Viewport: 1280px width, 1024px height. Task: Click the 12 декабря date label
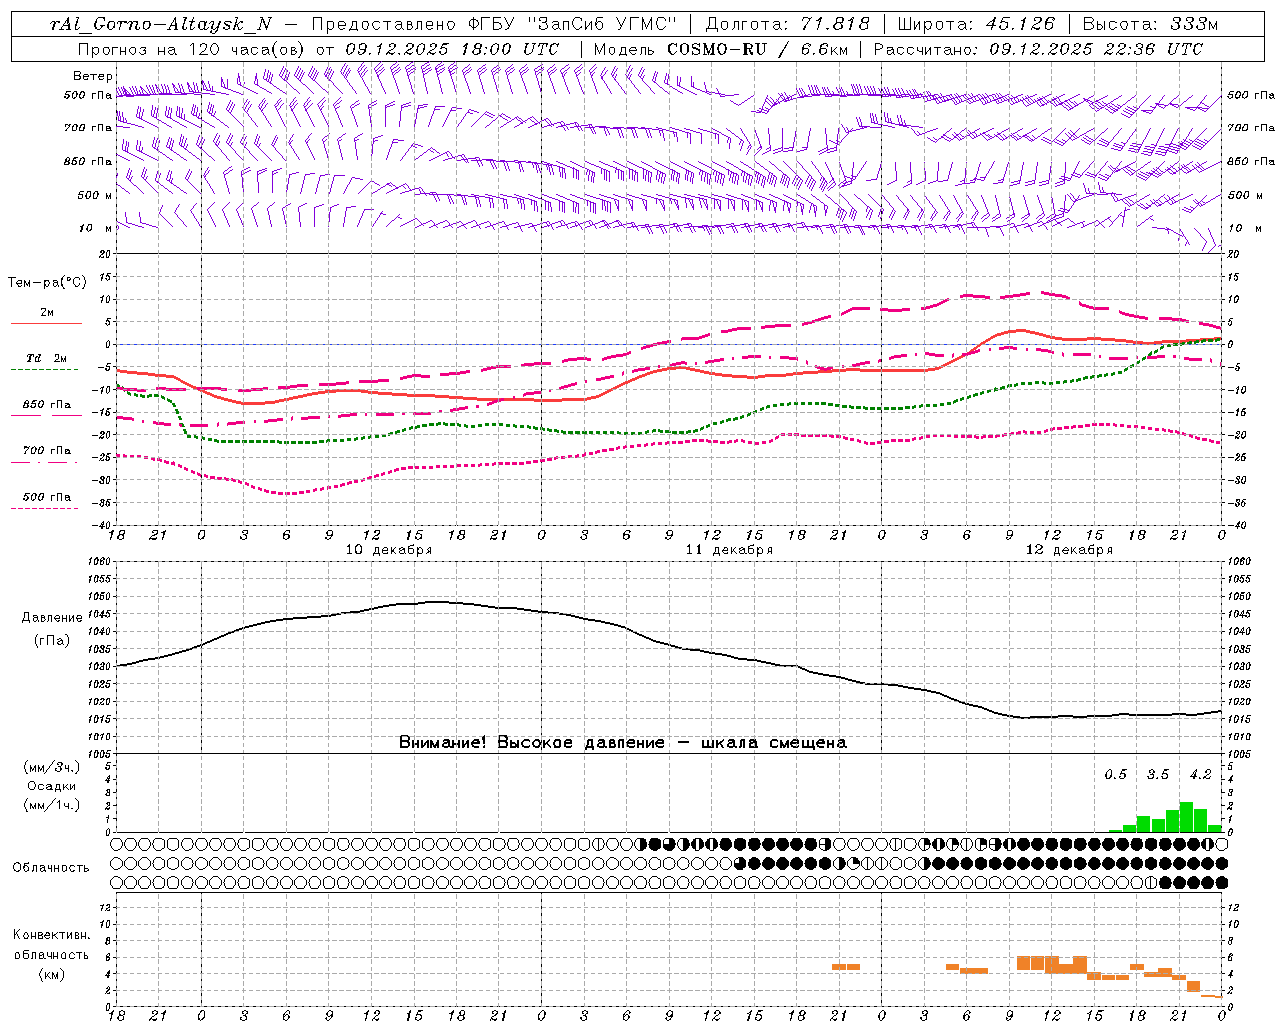[1069, 550]
